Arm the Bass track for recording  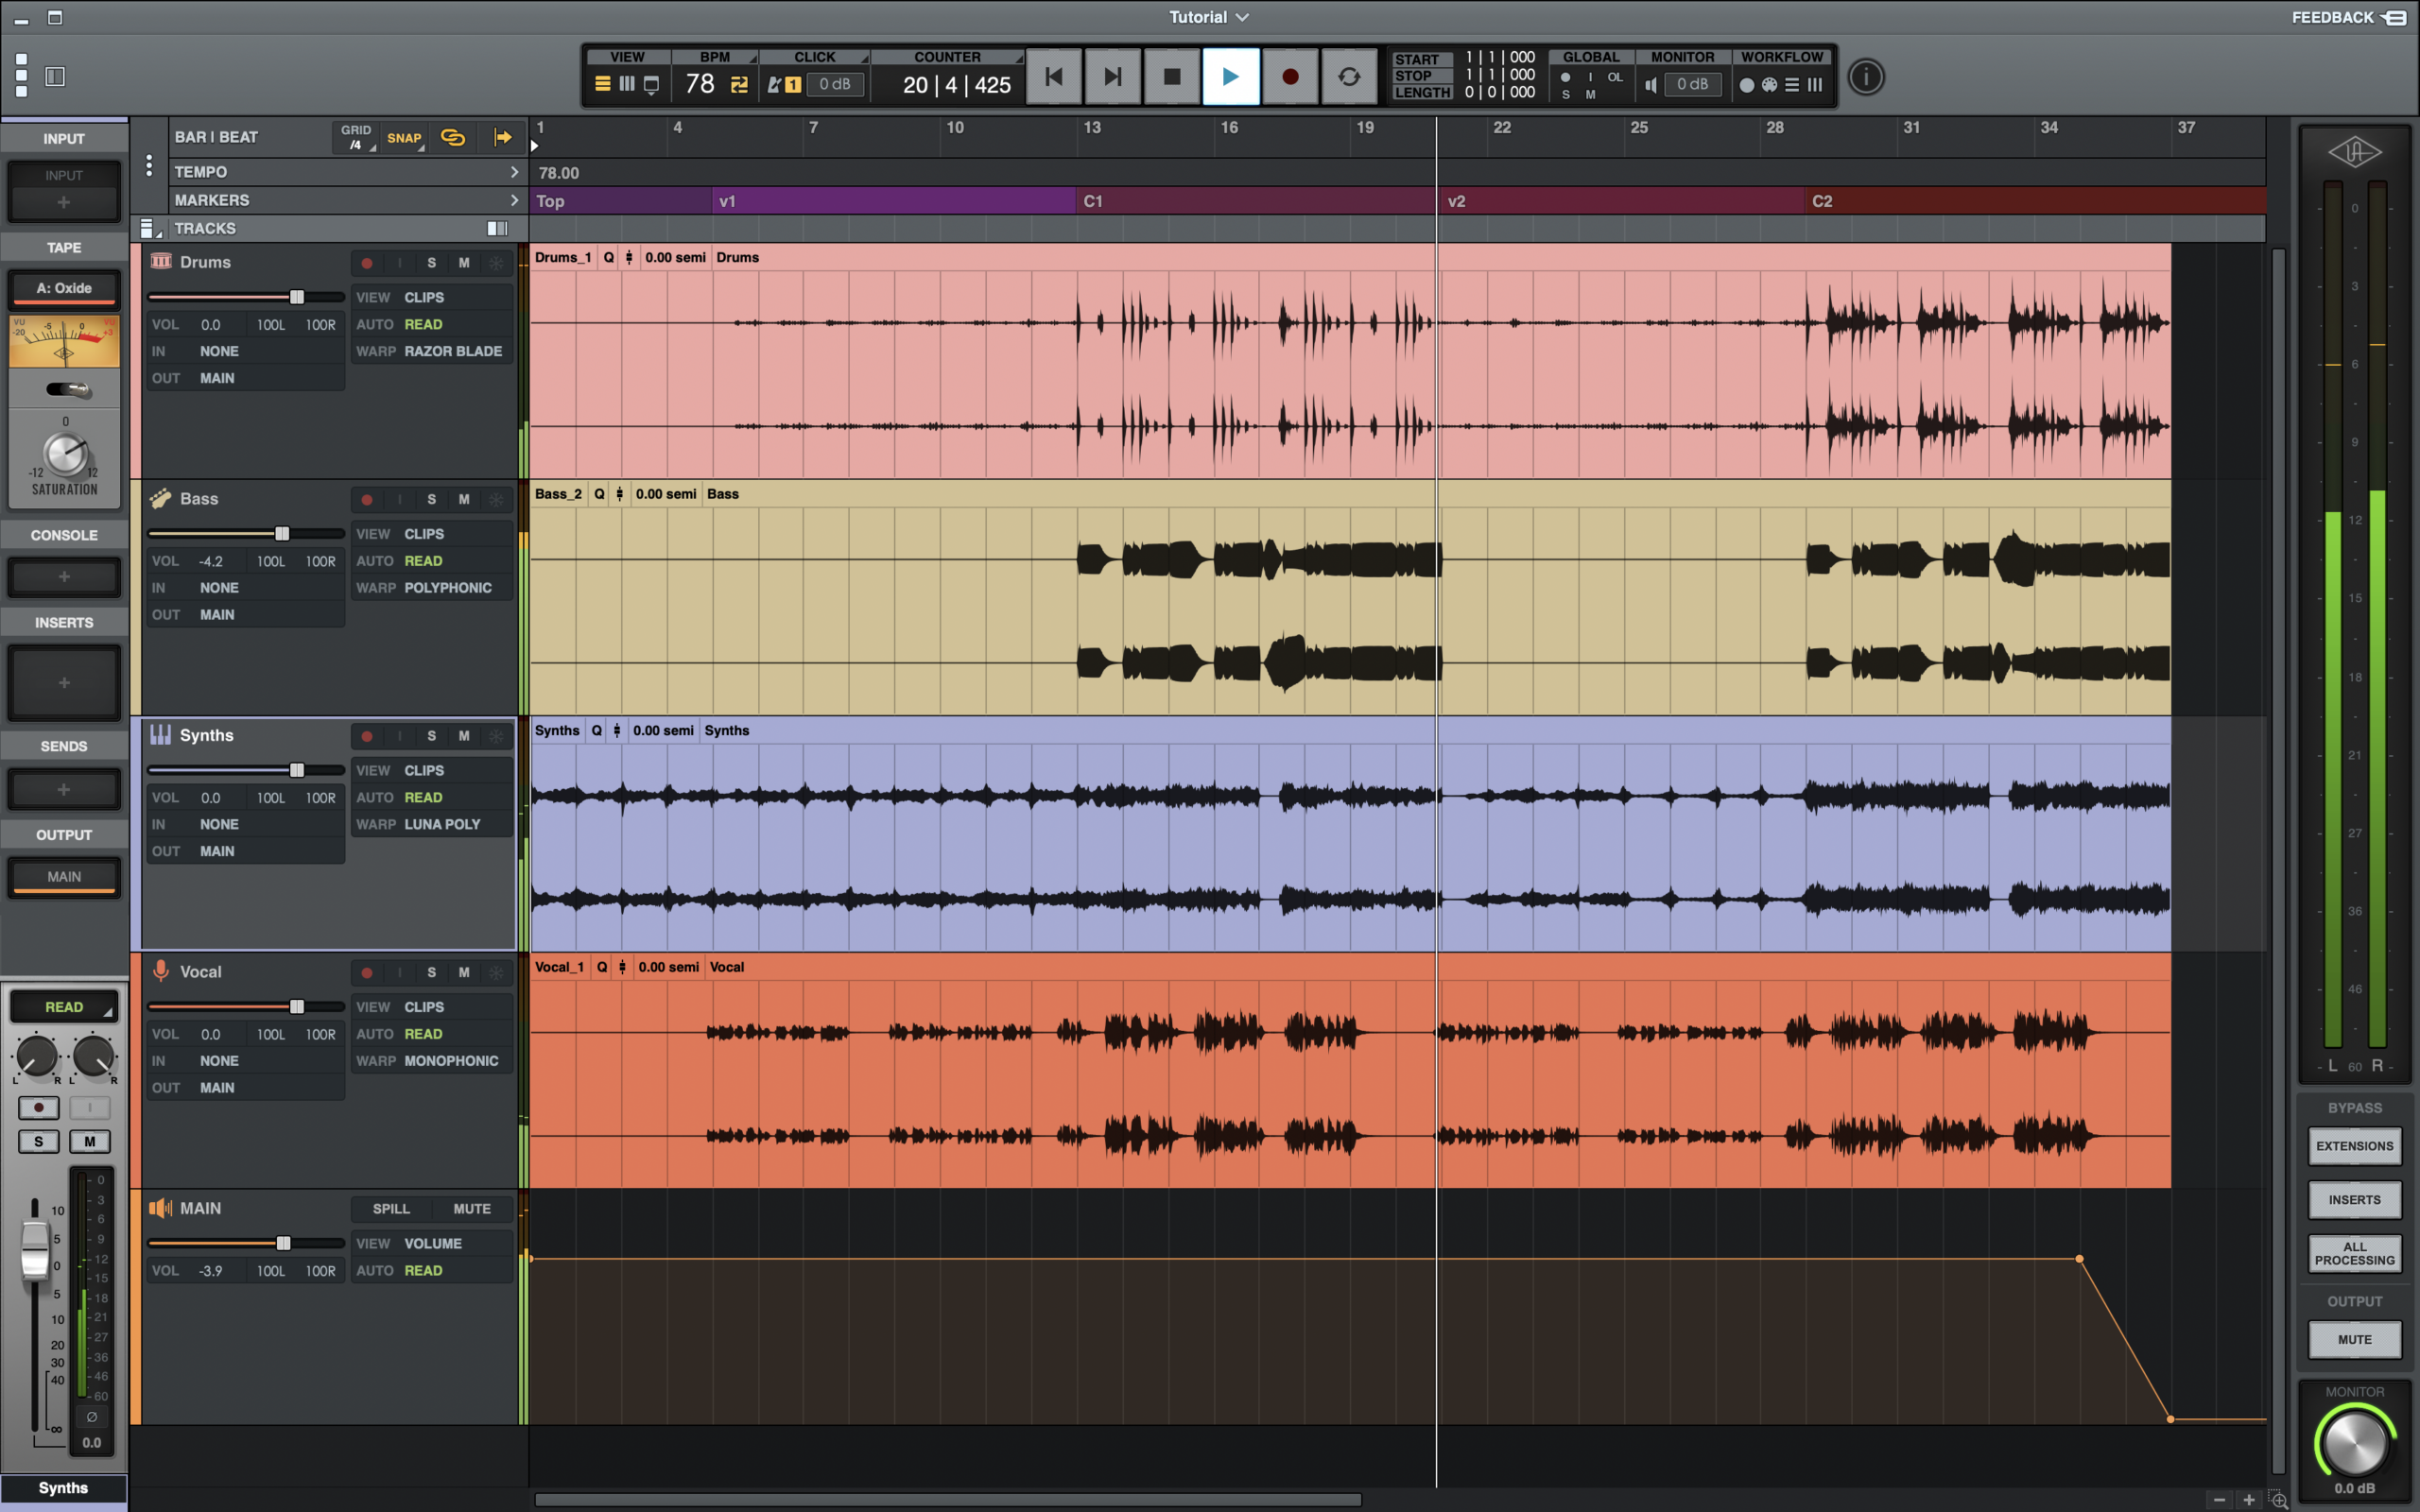[367, 500]
